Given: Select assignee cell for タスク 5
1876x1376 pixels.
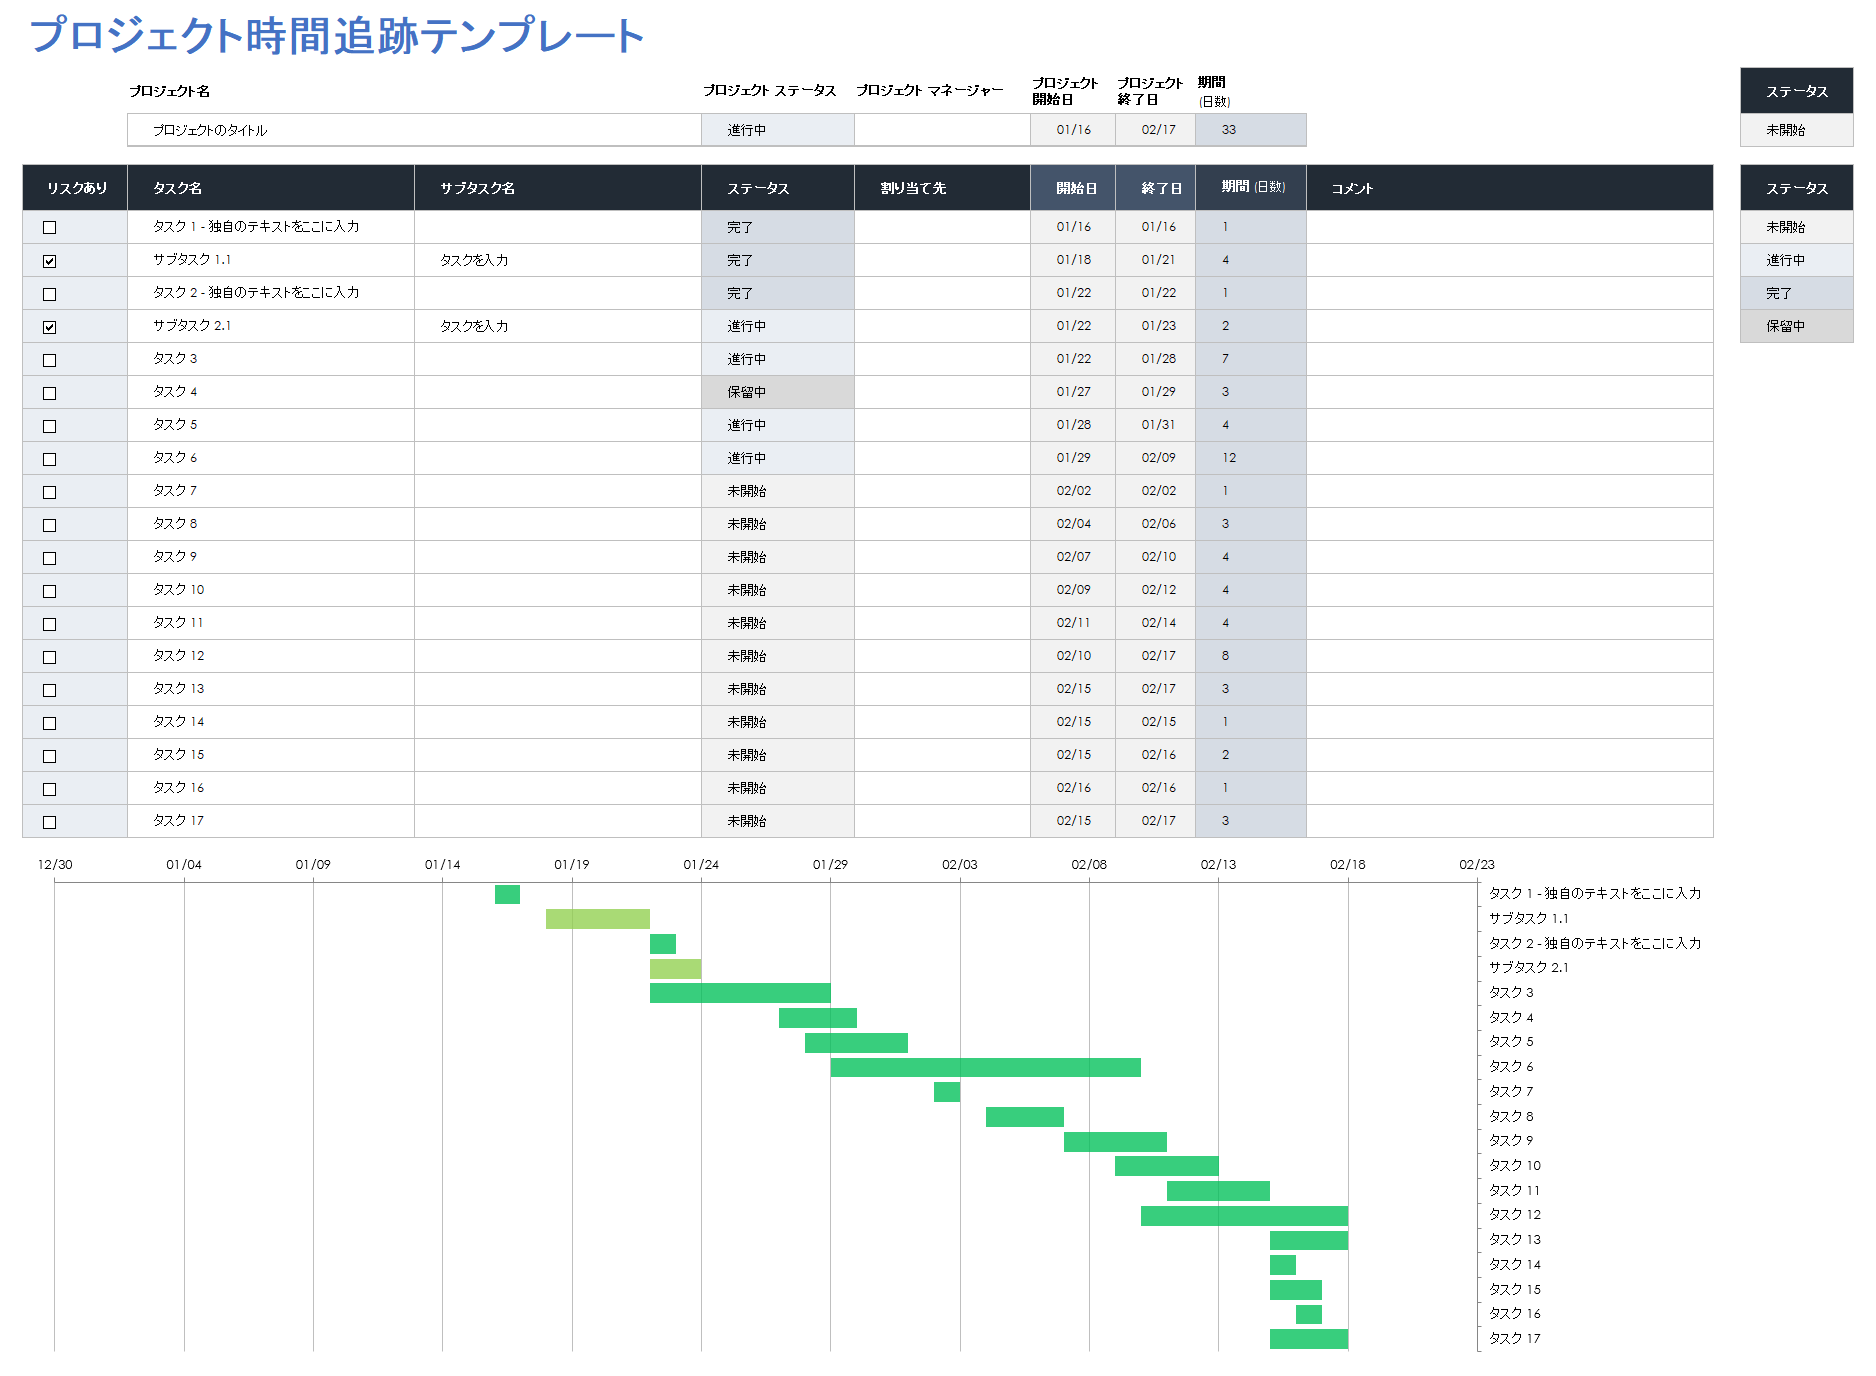Looking at the screenshot, I should click(942, 425).
